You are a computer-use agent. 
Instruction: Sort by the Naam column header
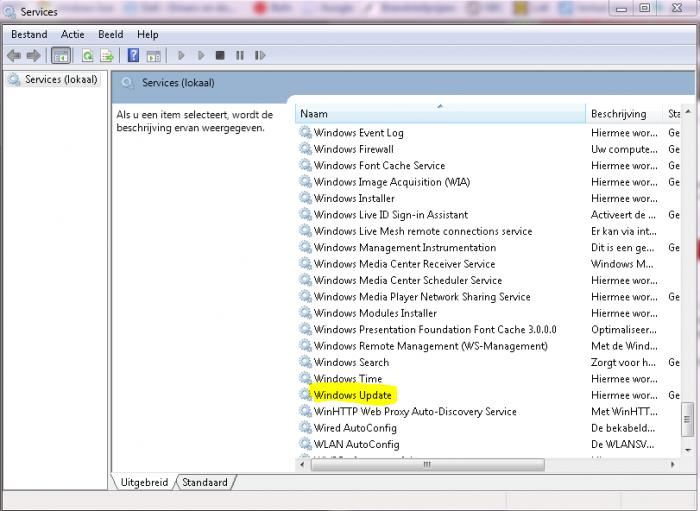(440, 114)
